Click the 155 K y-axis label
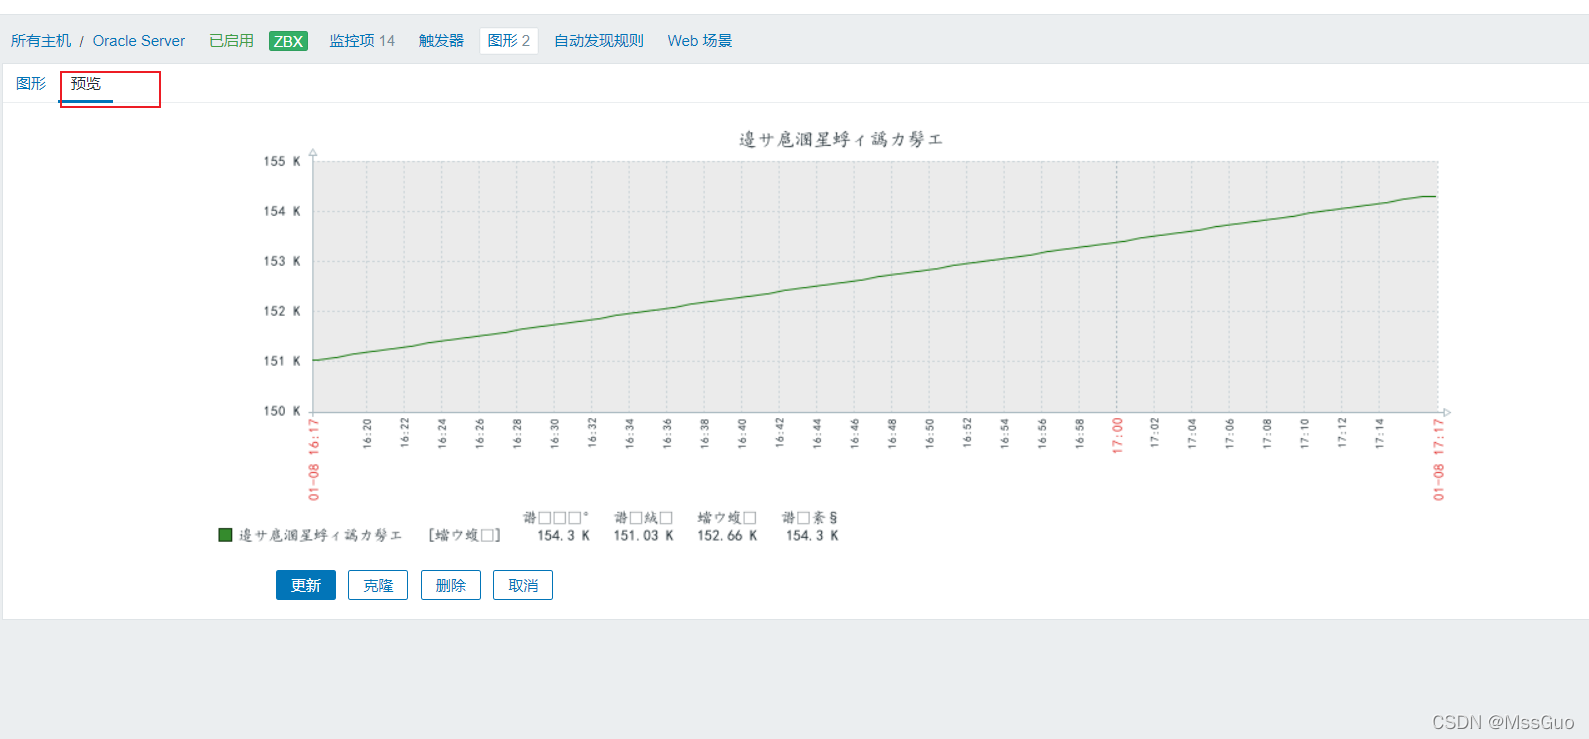 coord(282,161)
